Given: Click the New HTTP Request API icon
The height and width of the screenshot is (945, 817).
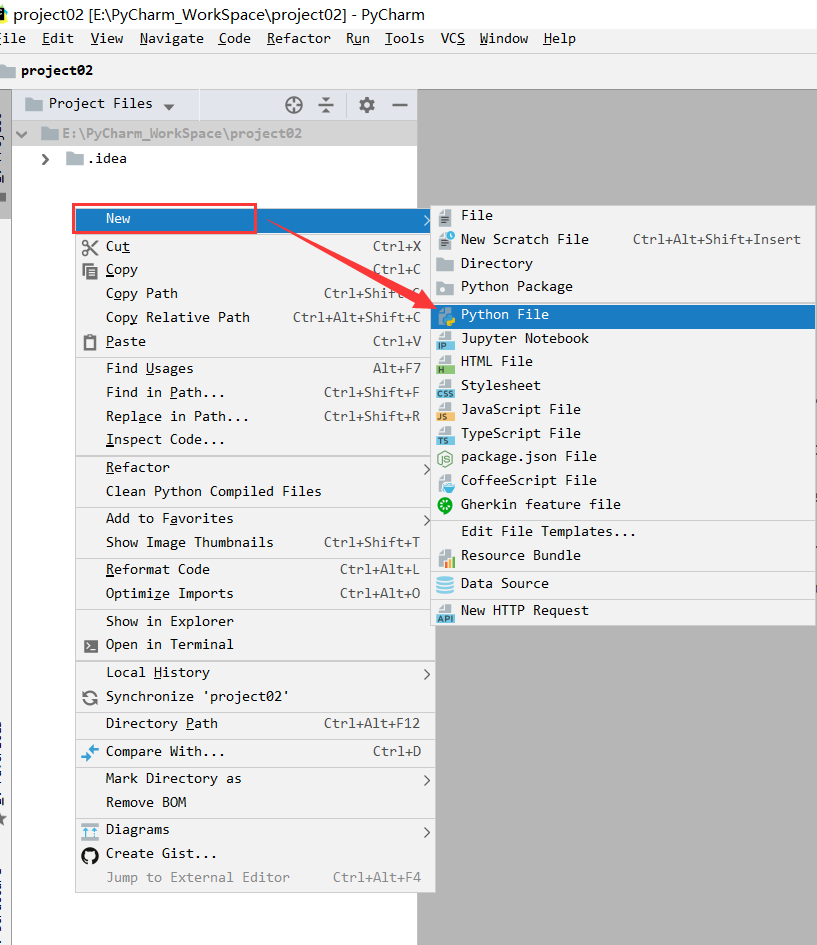Looking at the screenshot, I should click(x=445, y=613).
